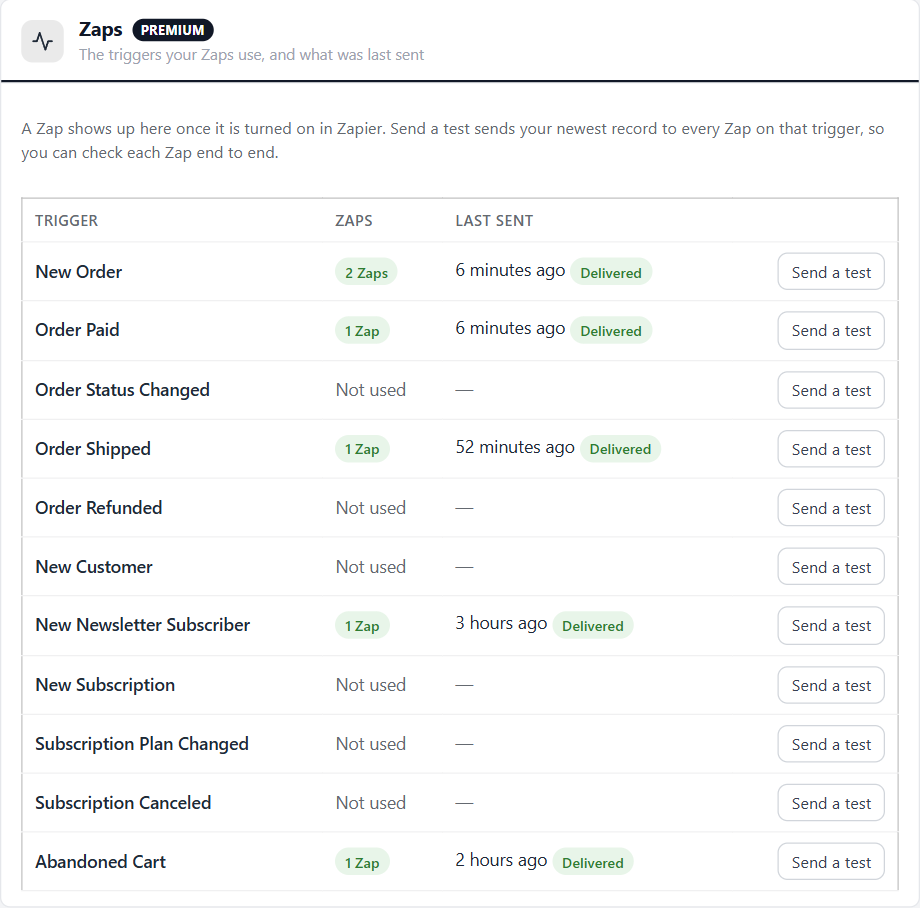
Task: Send a test for New Subscription
Action: coord(831,685)
